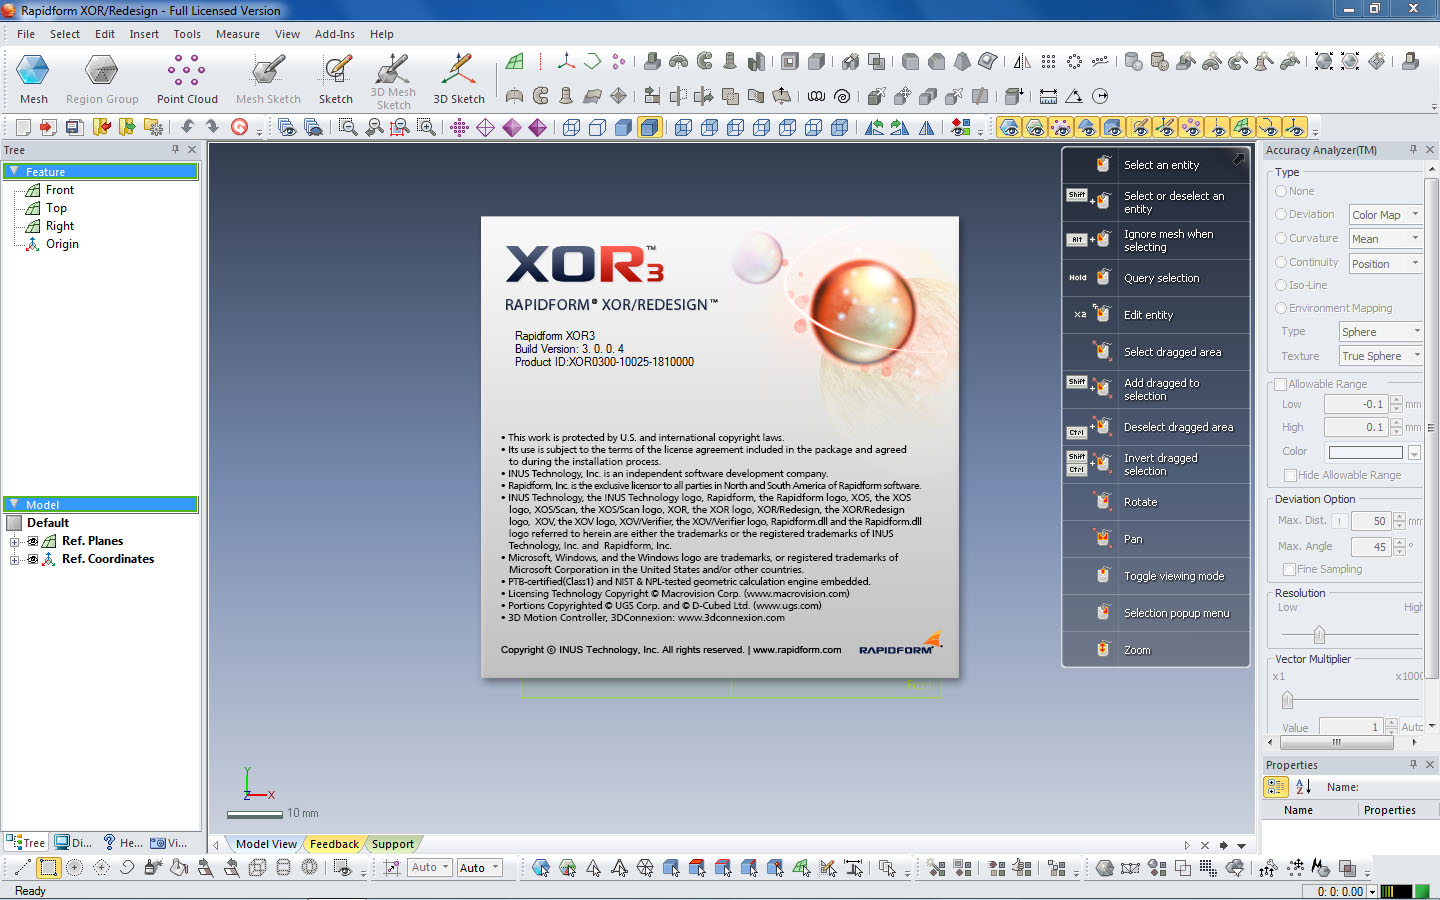
Task: Click the Rotate mouse-hint icon
Action: 1102,502
